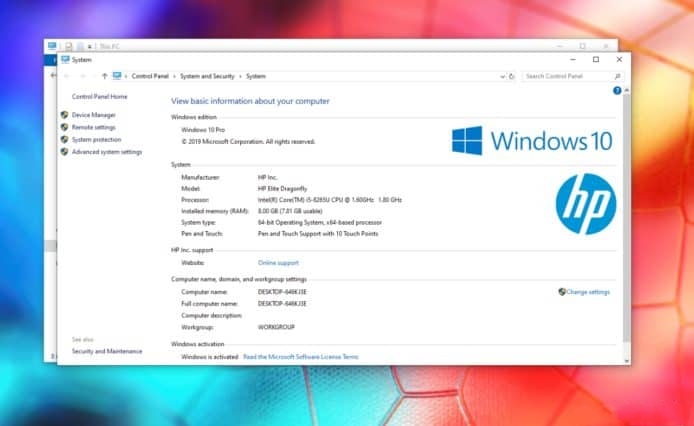Click the scroll down arrow

[626, 361]
